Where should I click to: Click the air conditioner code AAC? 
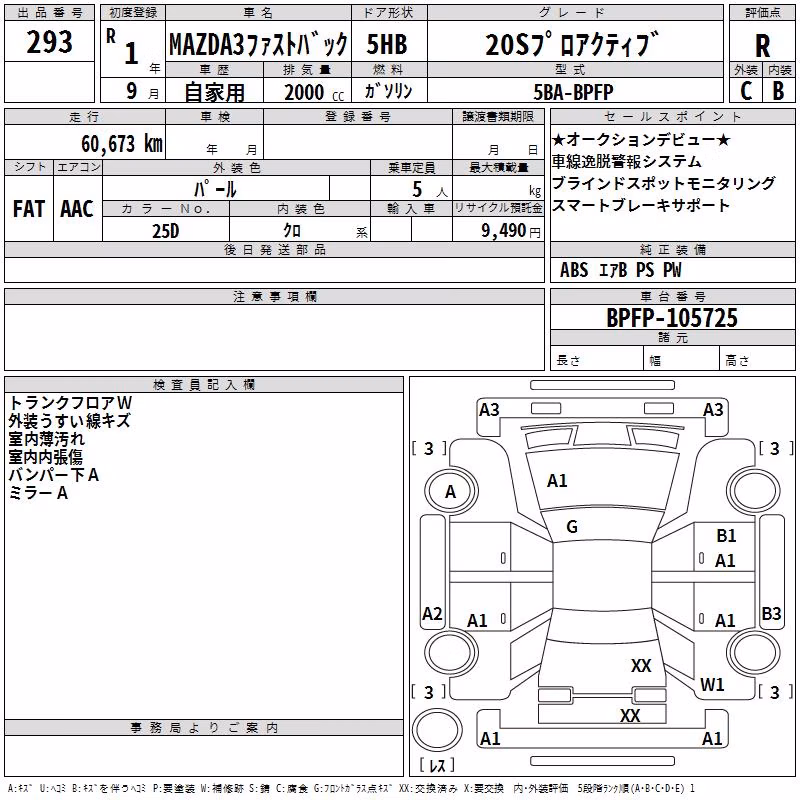pos(77,209)
